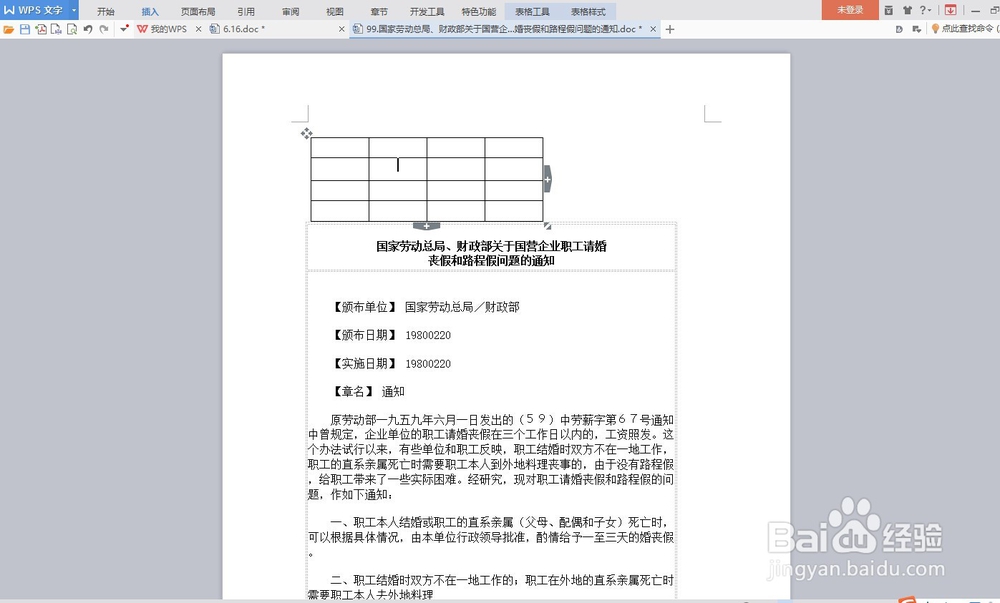Click the export to PDF icon
This screenshot has width=1000, height=603.
click(x=41, y=29)
